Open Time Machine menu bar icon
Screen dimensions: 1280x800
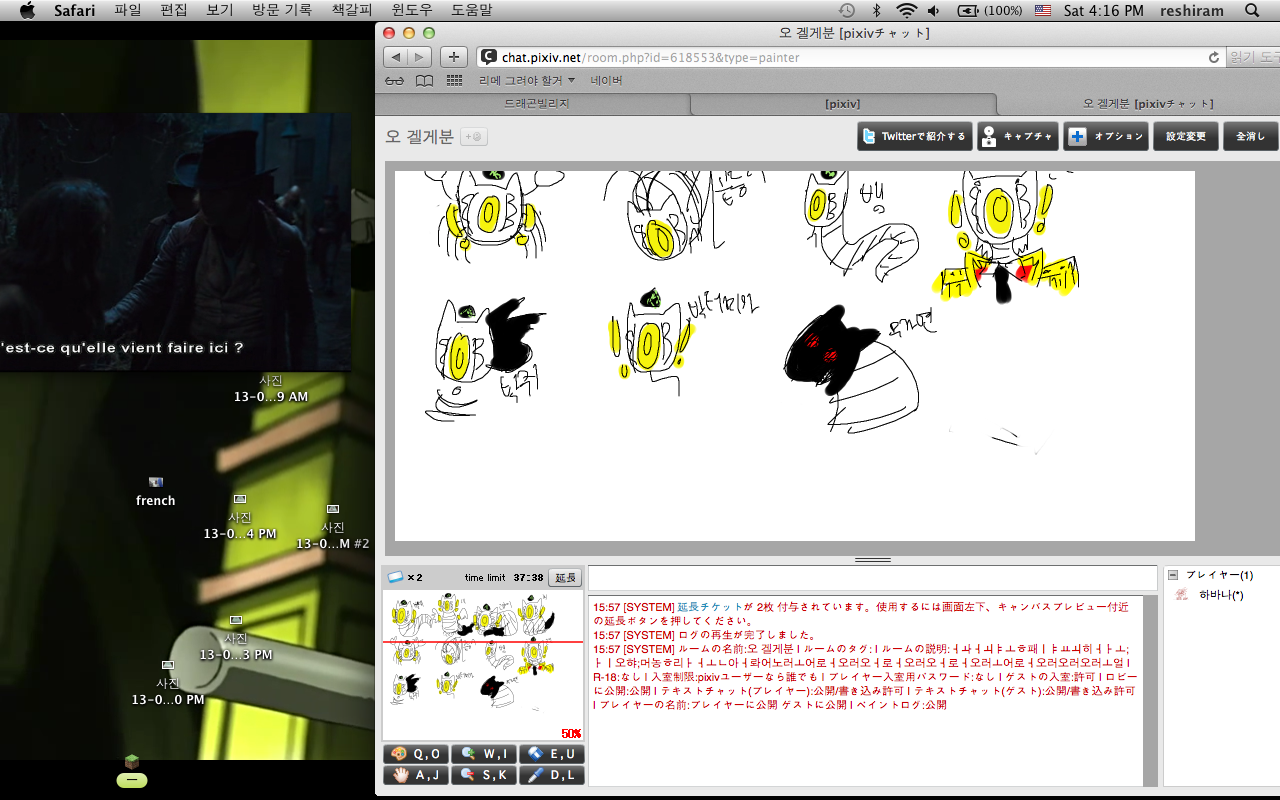click(847, 11)
